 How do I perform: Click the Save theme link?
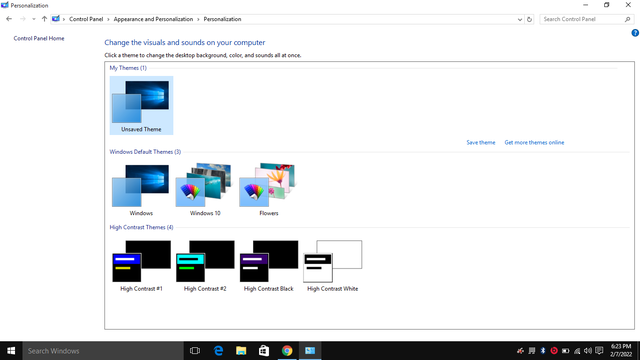pyautogui.click(x=481, y=142)
